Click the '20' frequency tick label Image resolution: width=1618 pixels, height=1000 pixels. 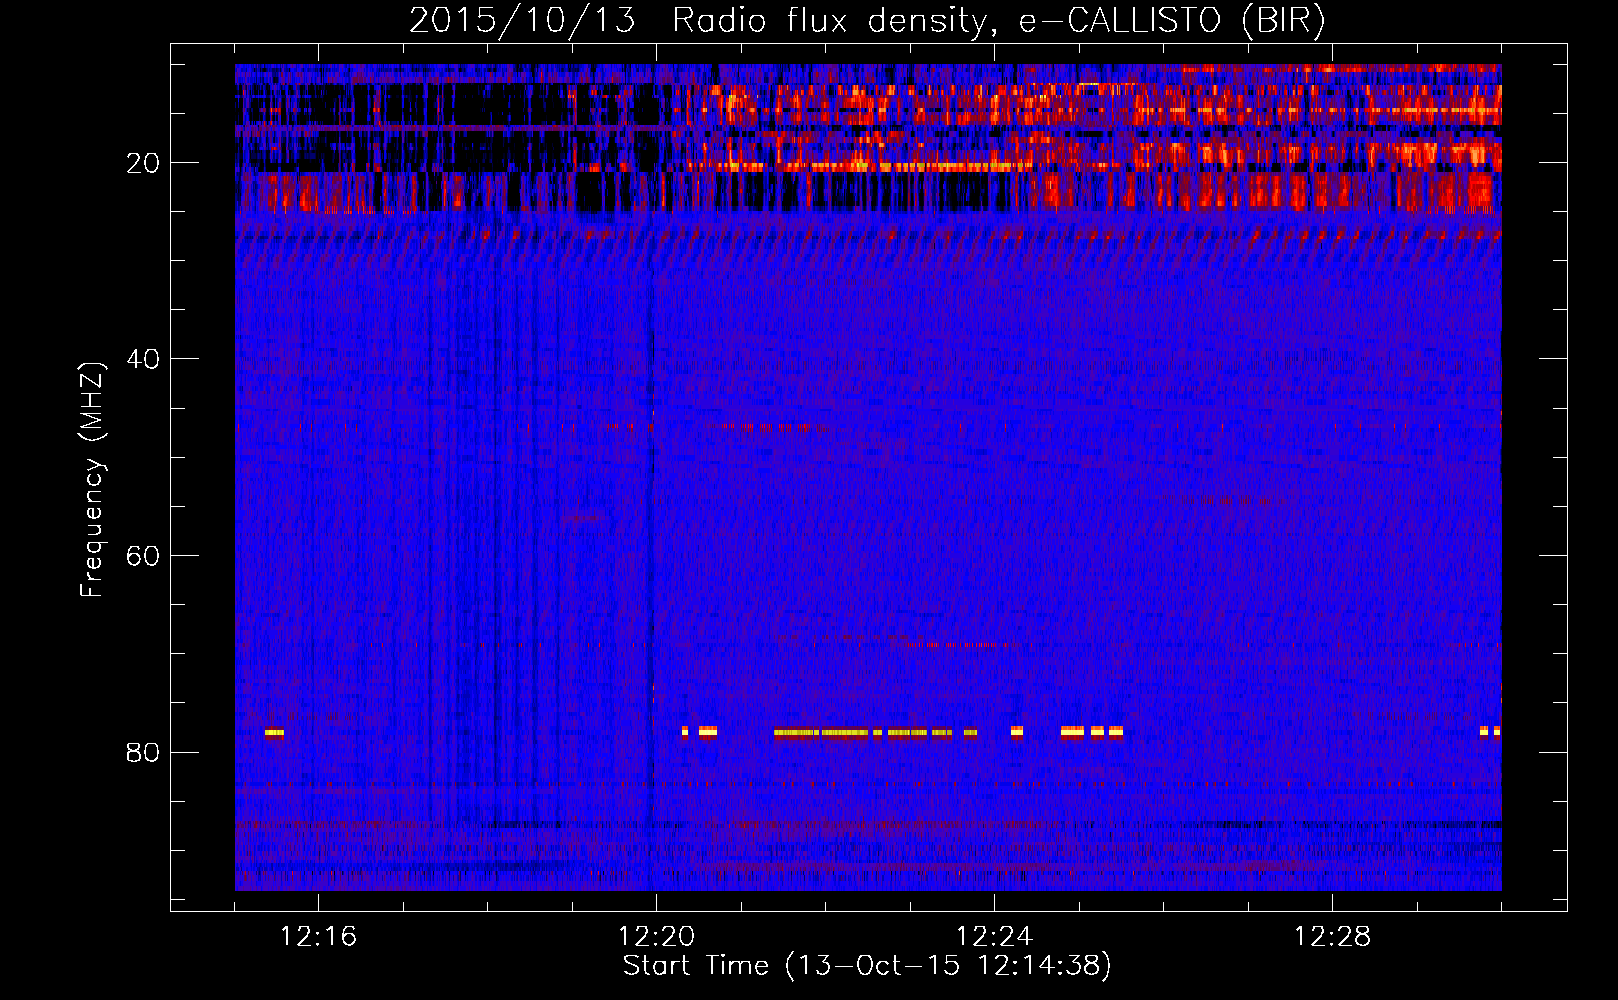pyautogui.click(x=143, y=163)
